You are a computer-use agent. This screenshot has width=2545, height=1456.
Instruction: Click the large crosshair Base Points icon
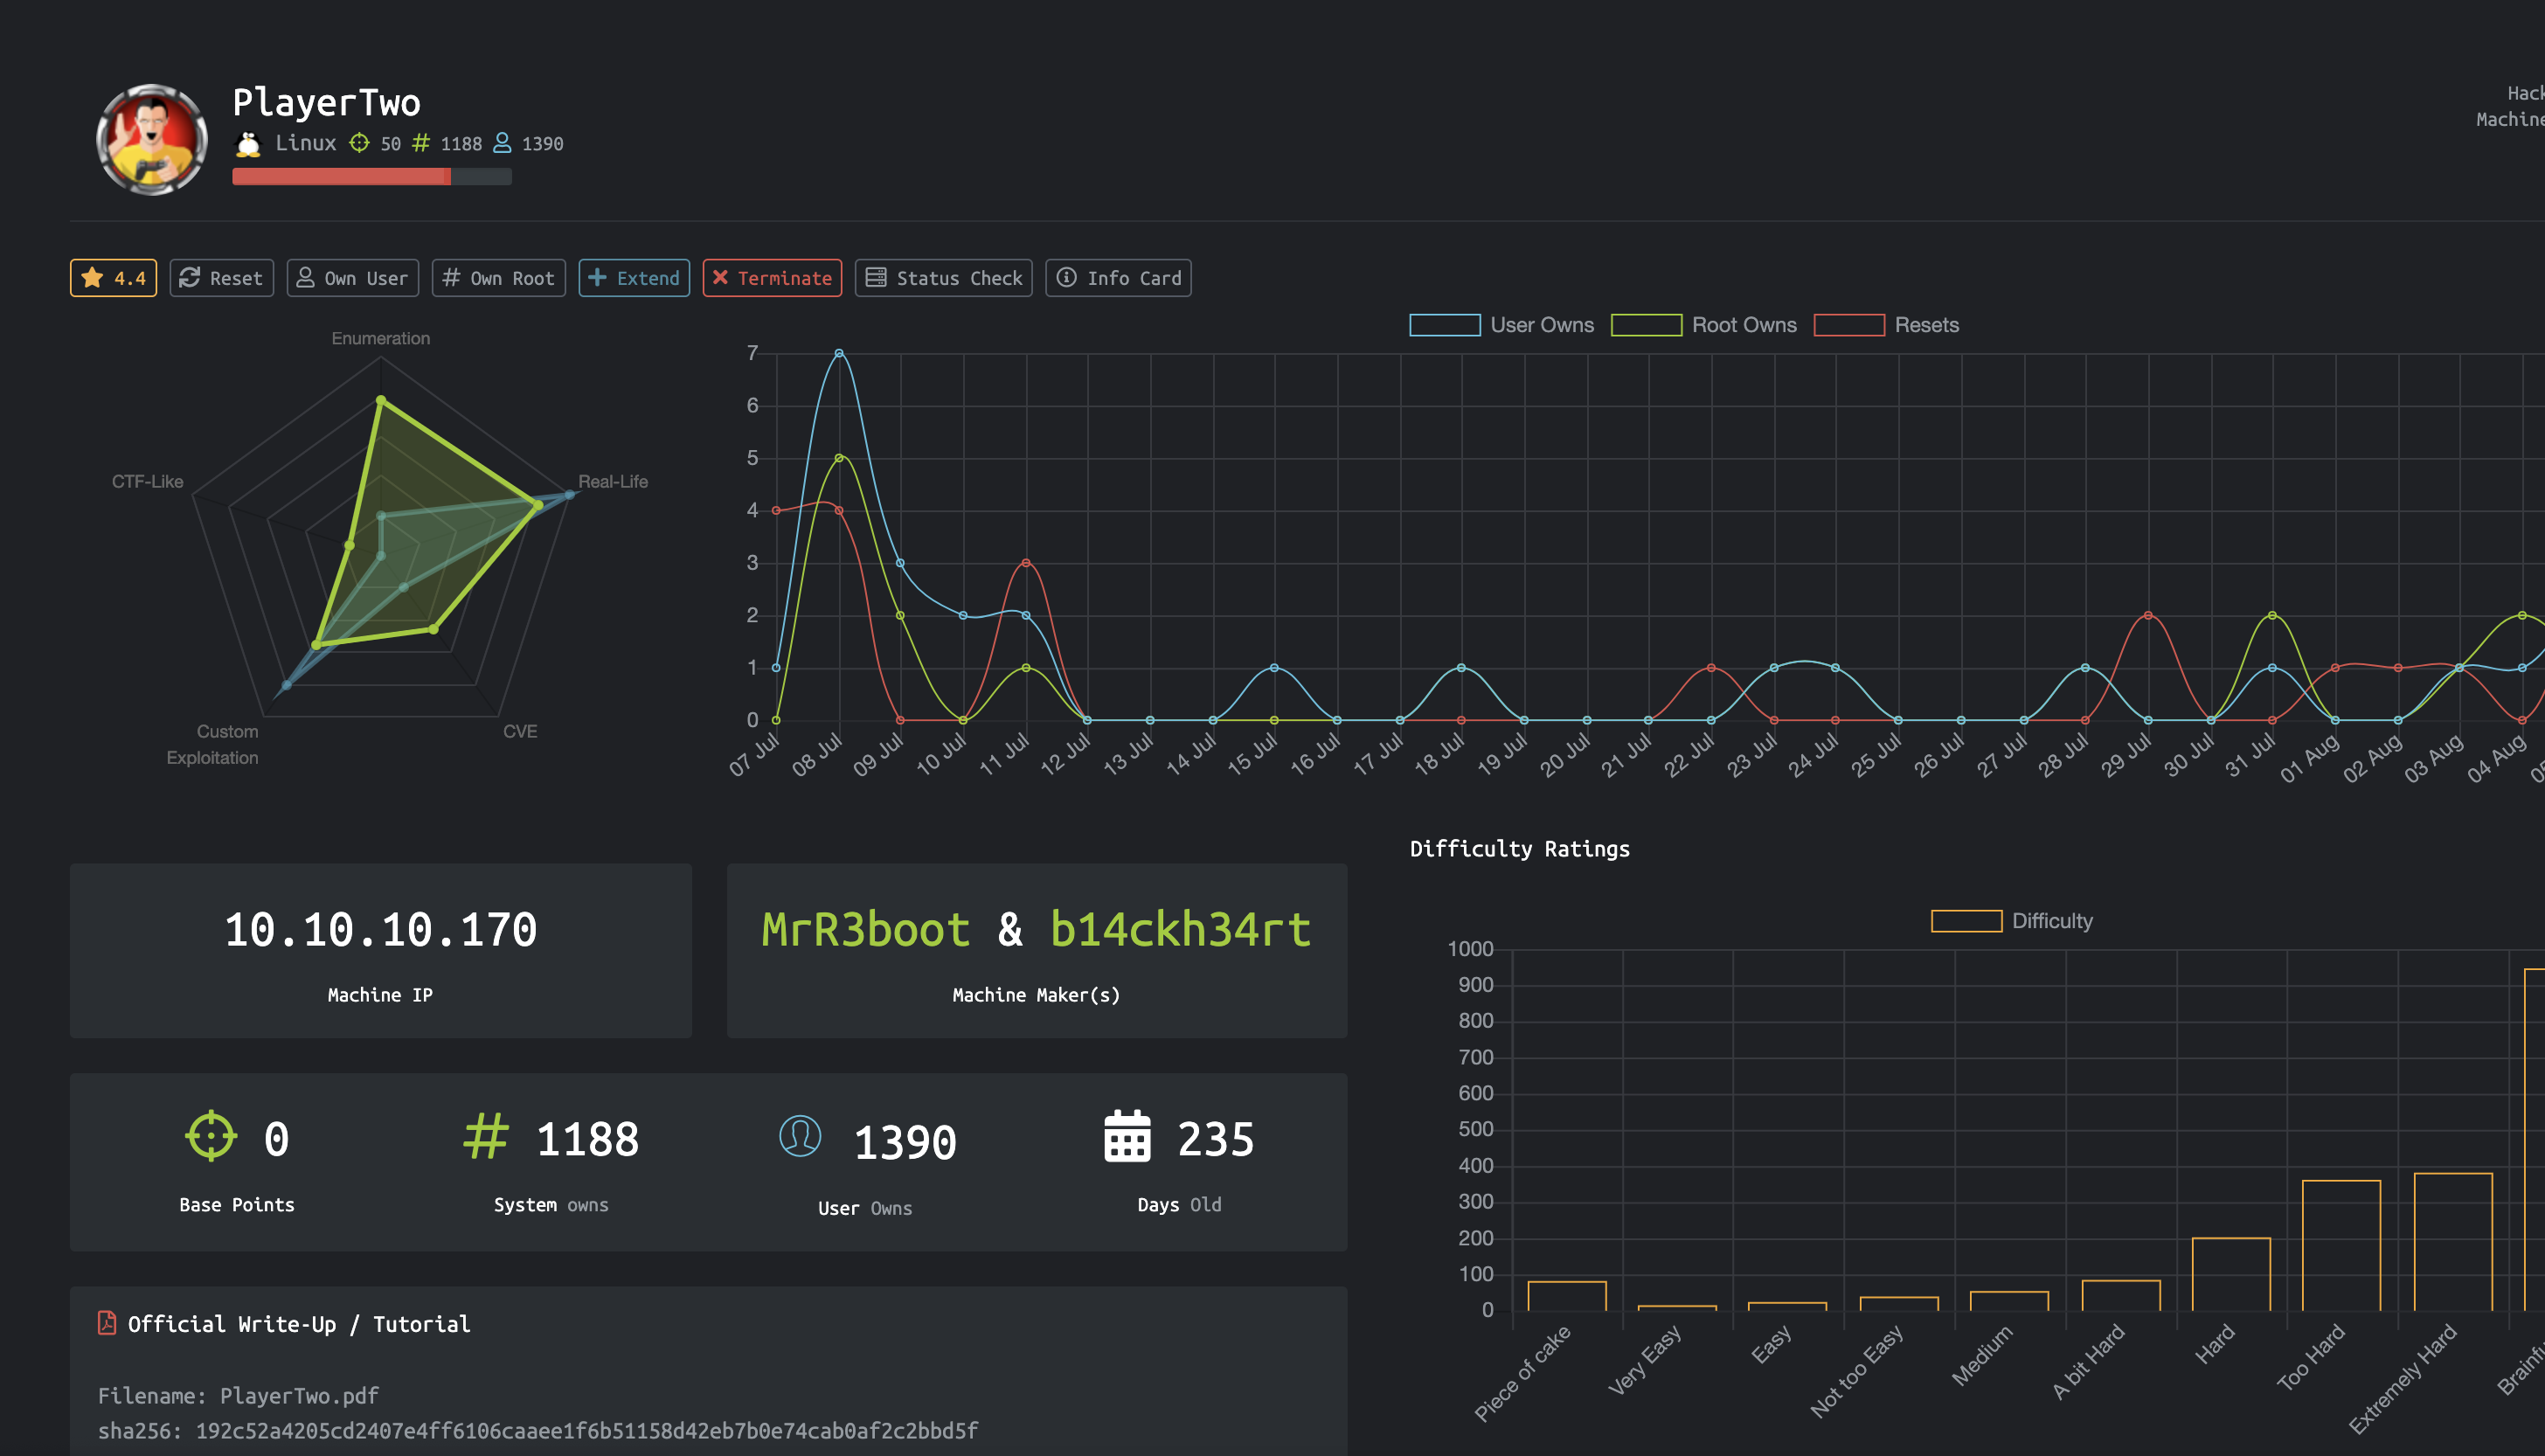click(211, 1137)
